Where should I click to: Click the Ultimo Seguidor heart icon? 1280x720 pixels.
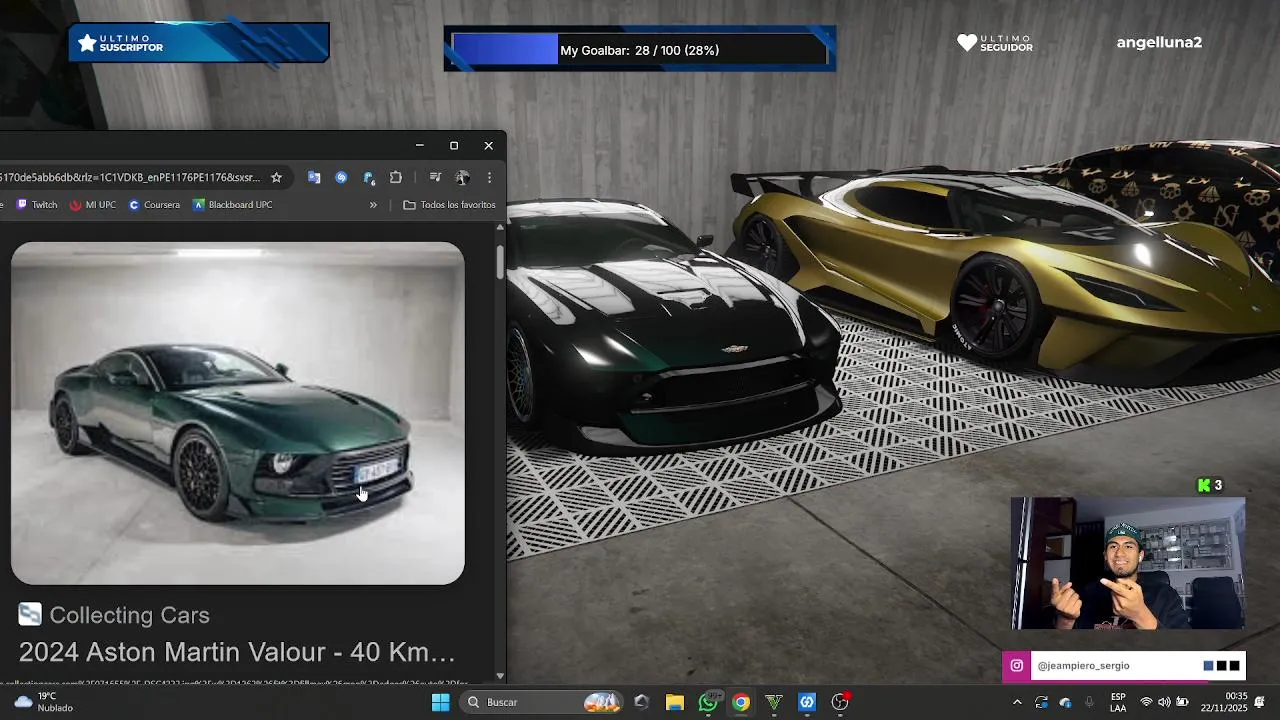966,43
